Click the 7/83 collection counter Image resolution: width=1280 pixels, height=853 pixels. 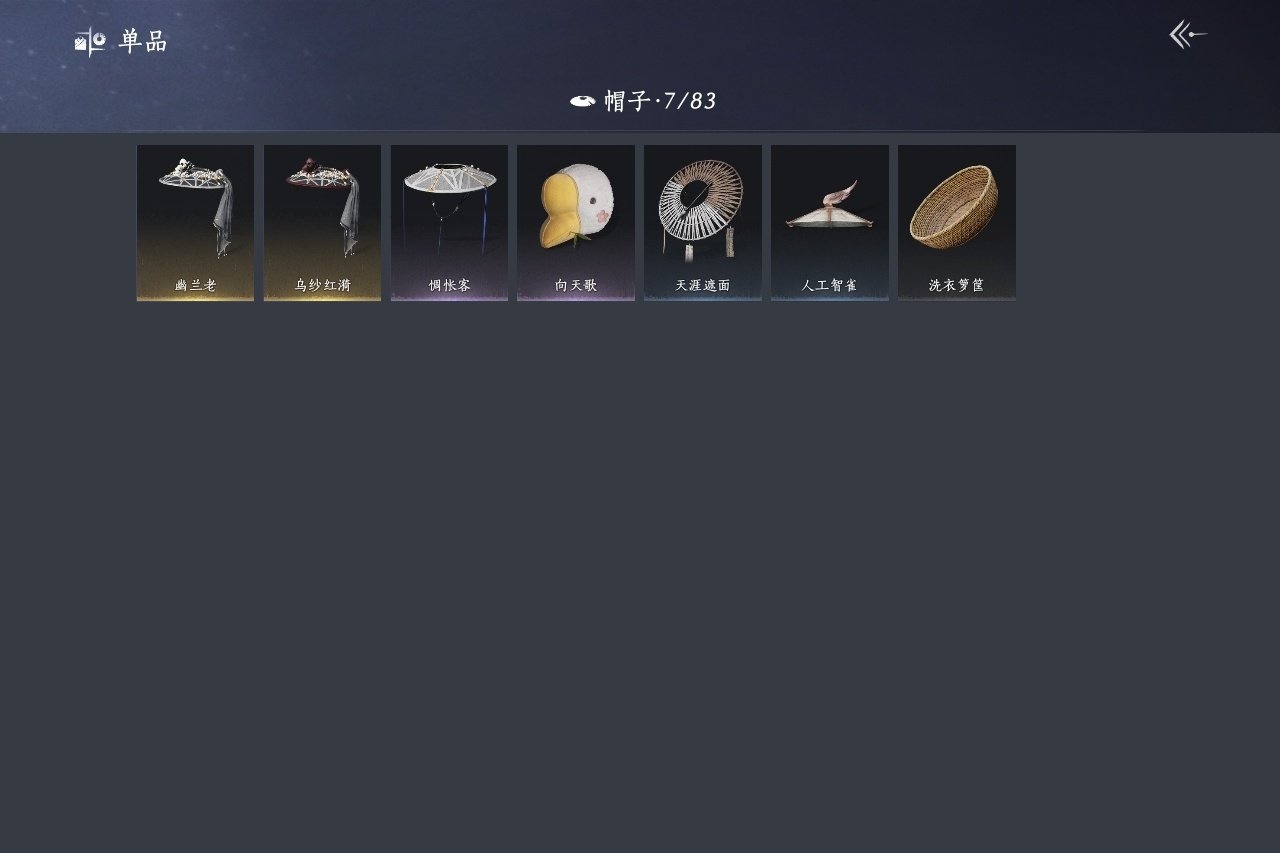pos(690,101)
